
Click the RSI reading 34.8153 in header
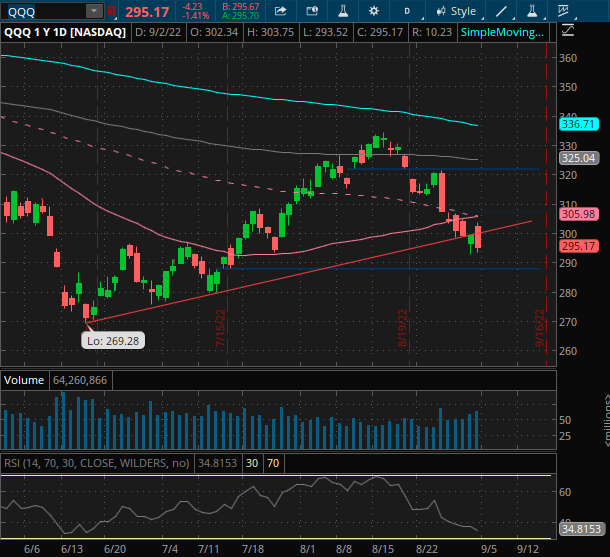pos(217,463)
